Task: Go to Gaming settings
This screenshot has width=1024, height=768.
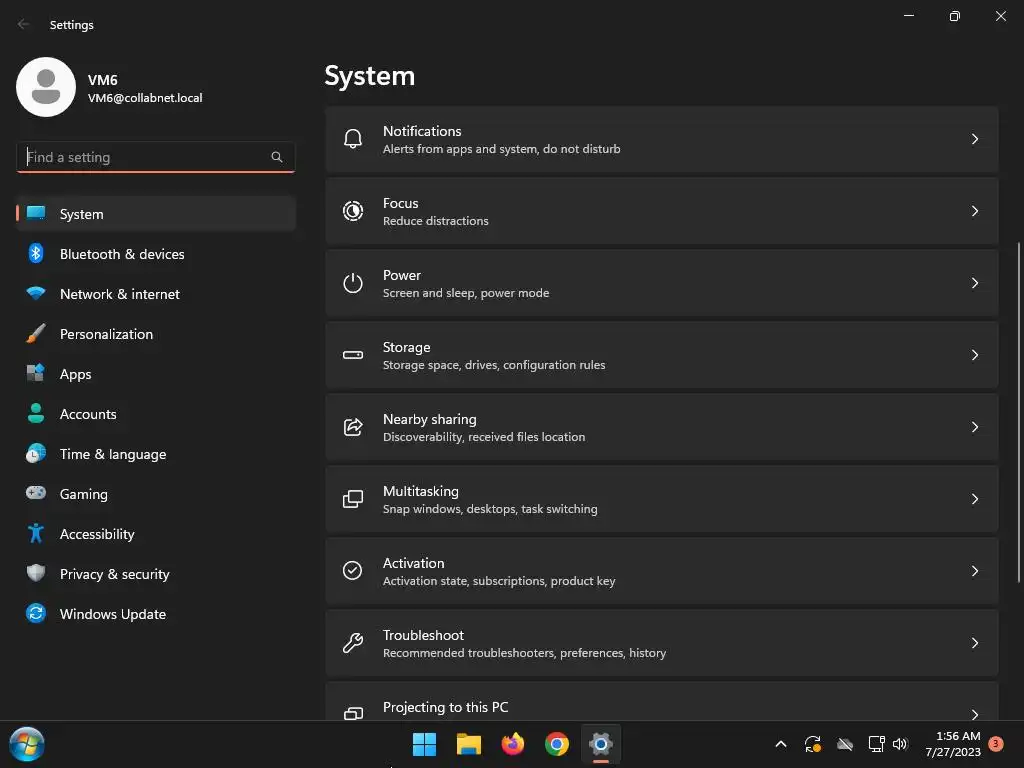Action: pyautogui.click(x=156, y=494)
